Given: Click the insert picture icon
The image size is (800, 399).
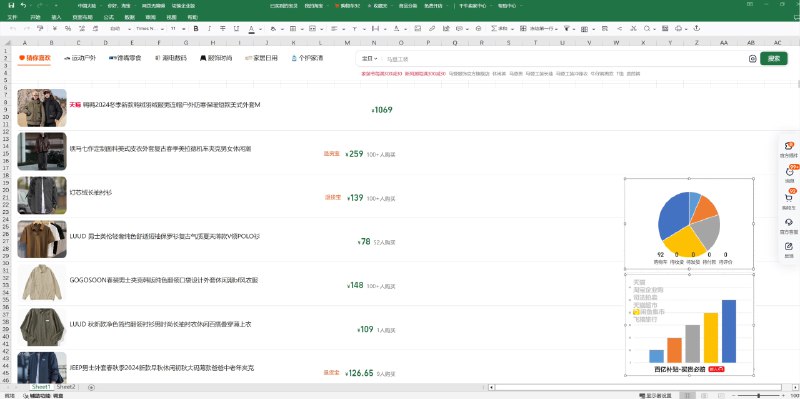Looking at the screenshot, I should (x=418, y=29).
